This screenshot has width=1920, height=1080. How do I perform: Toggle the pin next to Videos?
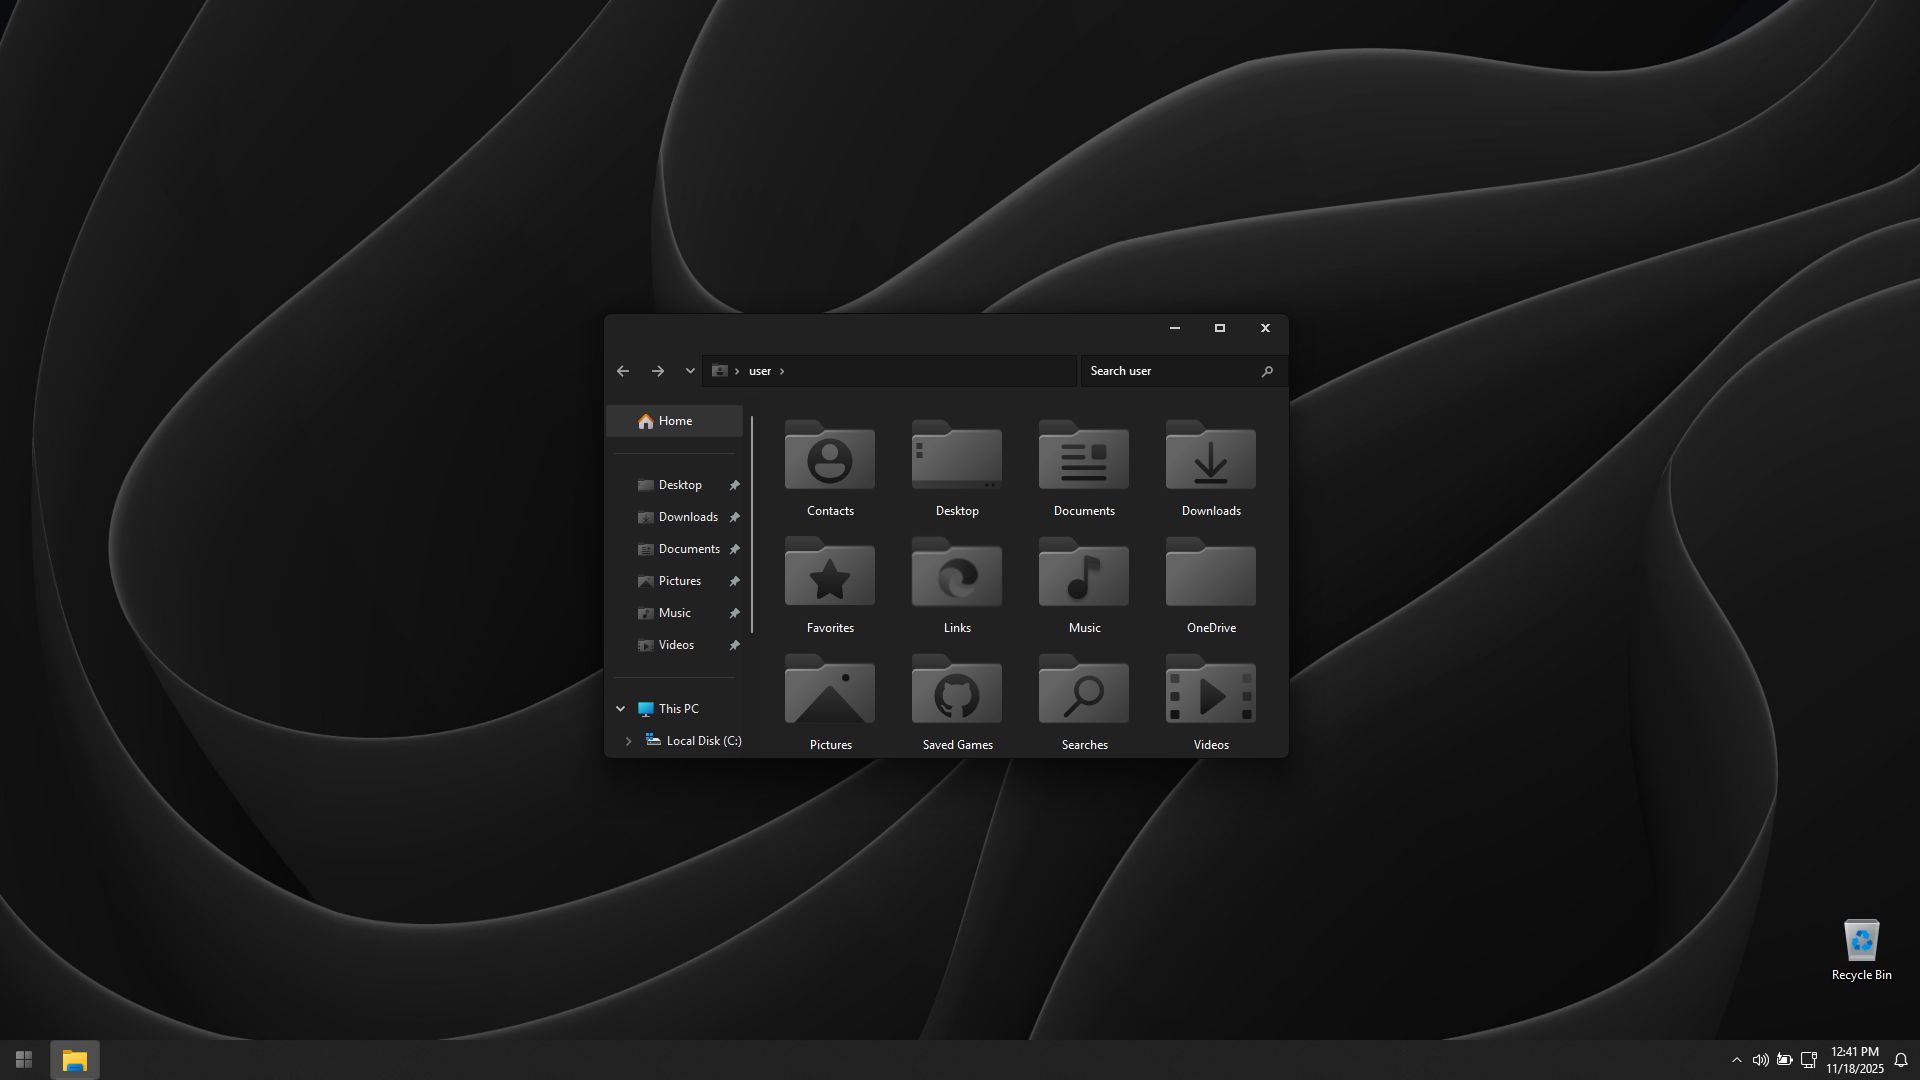pos(734,645)
